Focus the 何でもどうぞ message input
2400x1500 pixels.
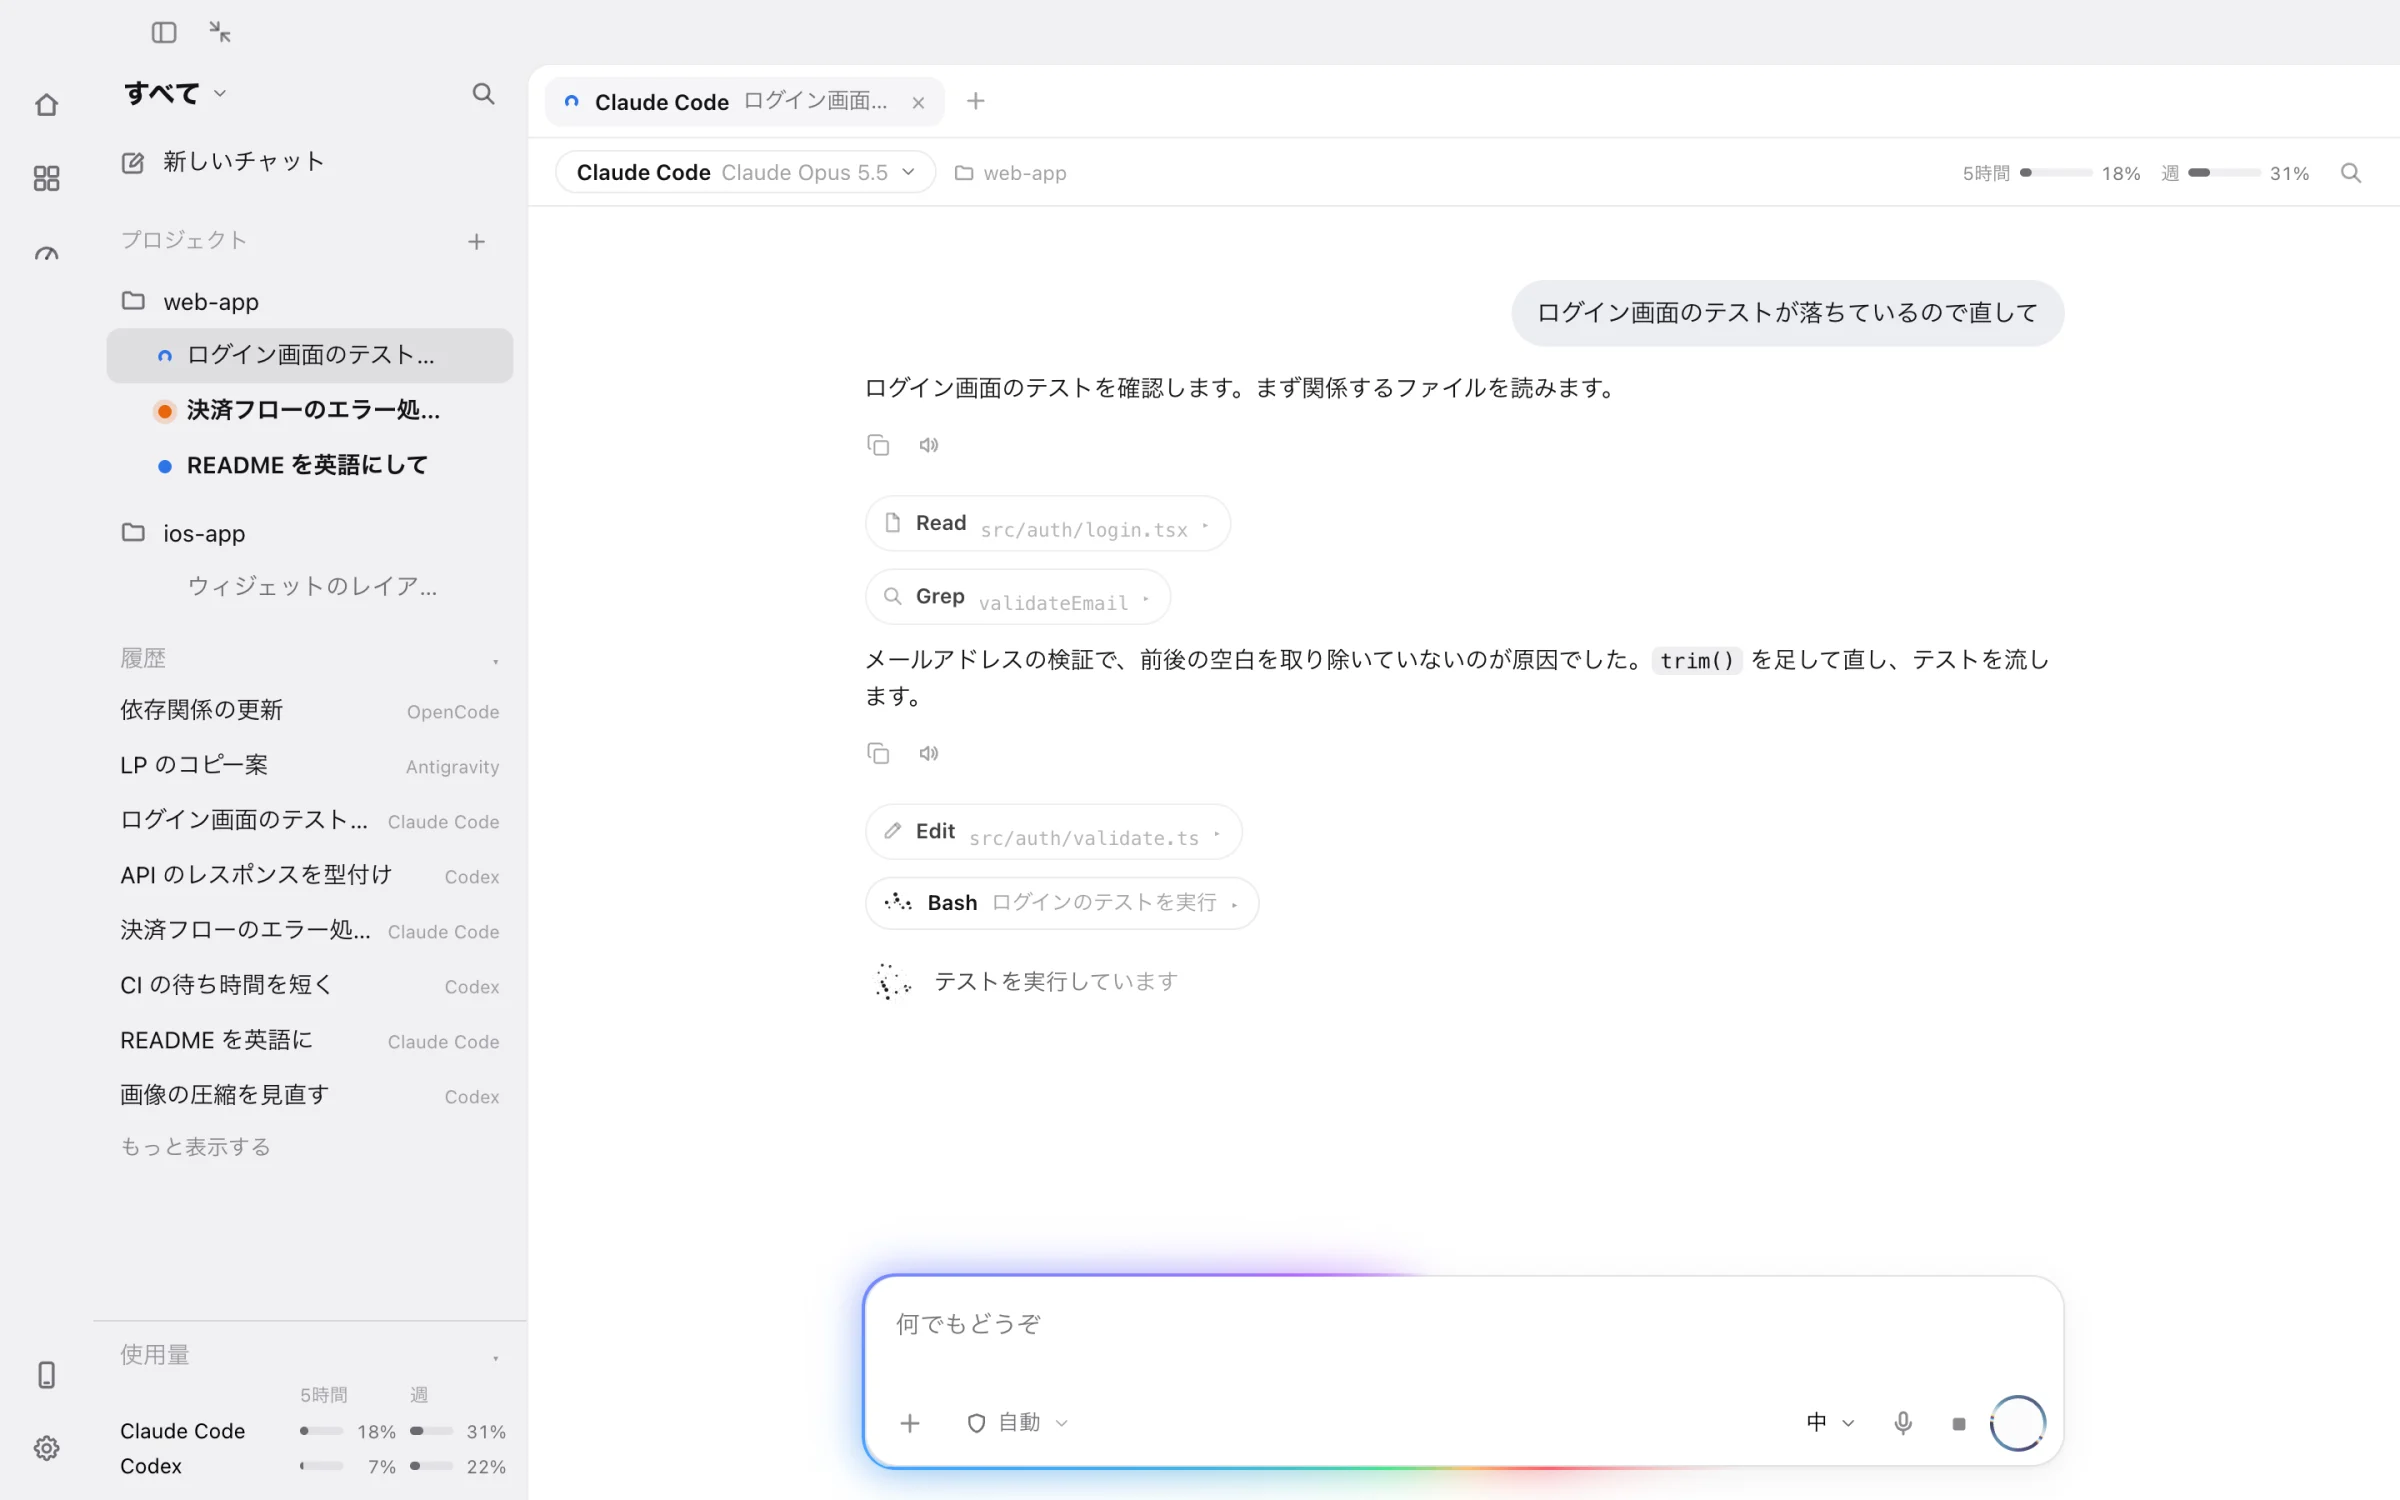coord(1463,1324)
